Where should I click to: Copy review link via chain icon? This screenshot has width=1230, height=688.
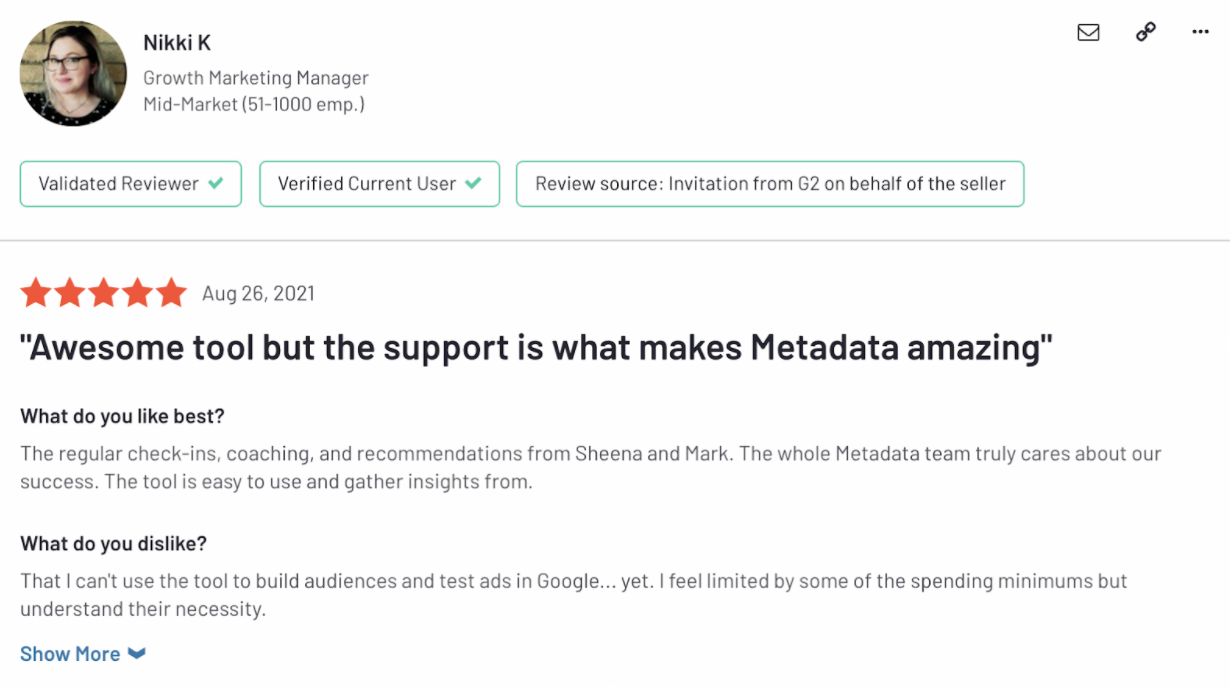(1146, 32)
